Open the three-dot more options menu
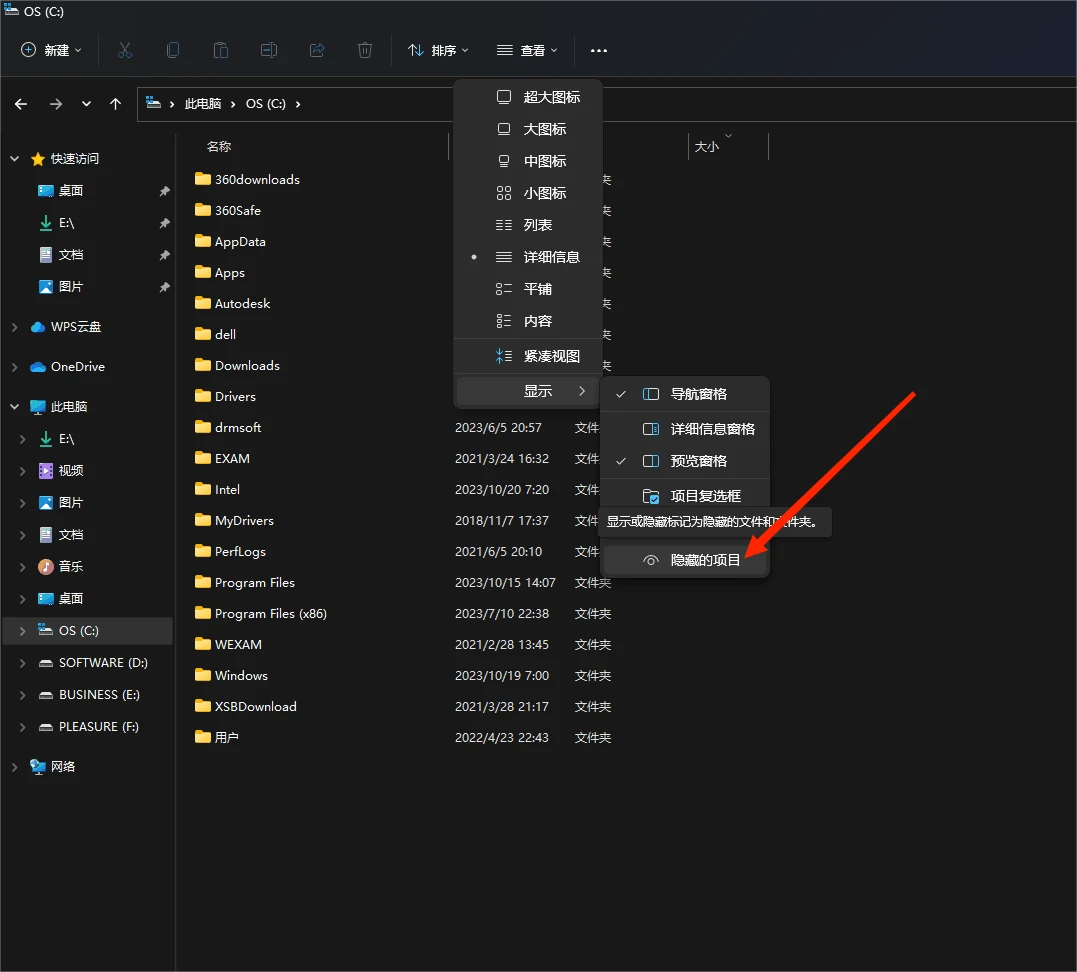The image size is (1077, 972). [x=598, y=50]
